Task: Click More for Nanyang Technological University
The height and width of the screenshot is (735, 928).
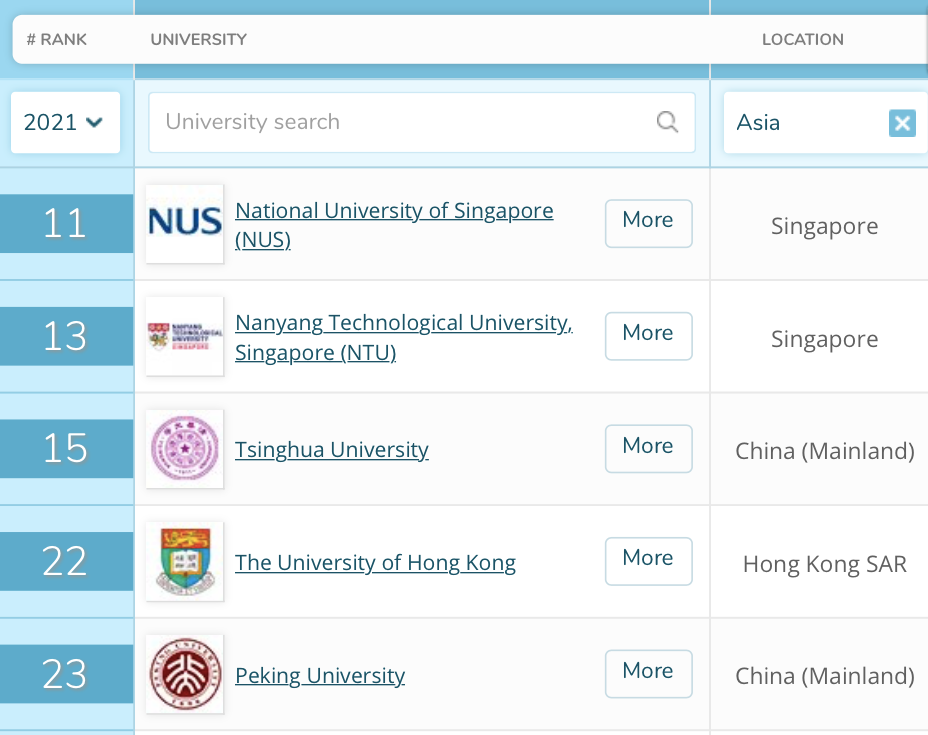Action: click(648, 336)
